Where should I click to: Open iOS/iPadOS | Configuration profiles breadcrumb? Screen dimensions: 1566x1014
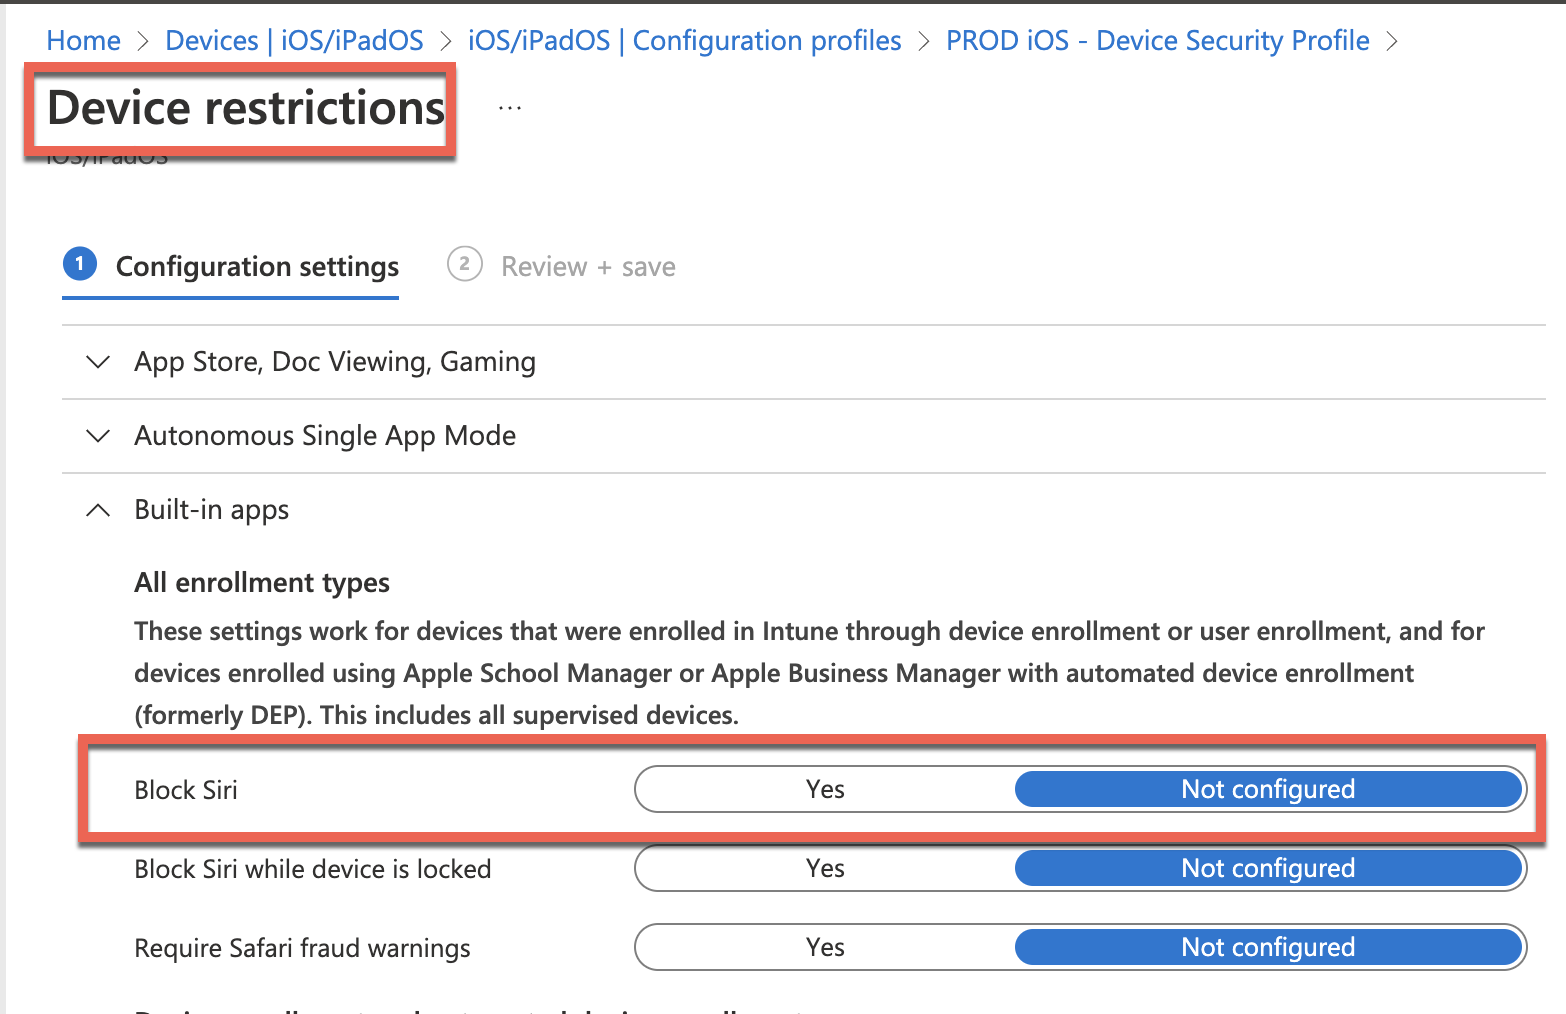[684, 41]
